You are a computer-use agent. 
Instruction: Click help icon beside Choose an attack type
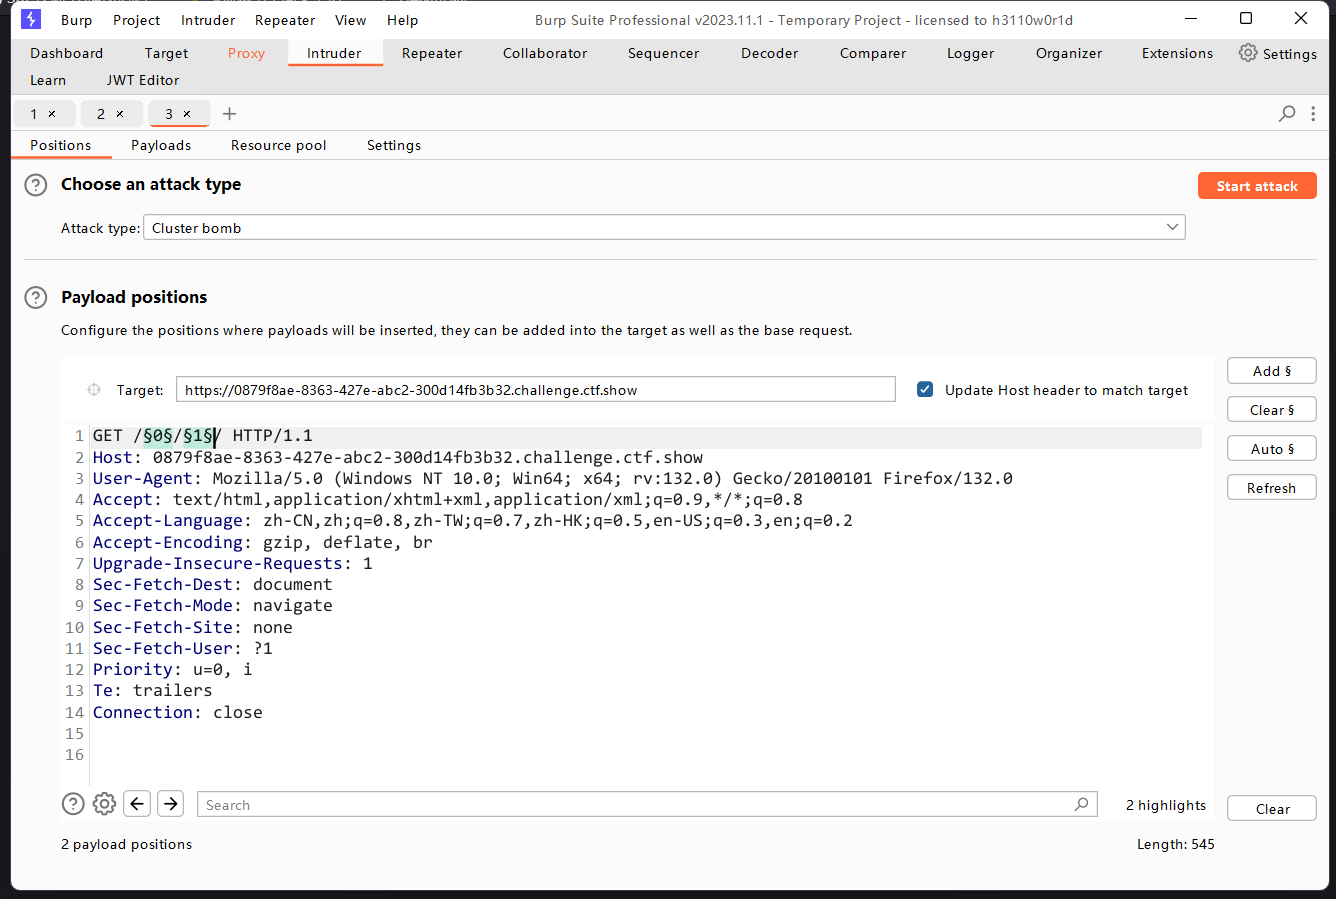pyautogui.click(x=36, y=185)
